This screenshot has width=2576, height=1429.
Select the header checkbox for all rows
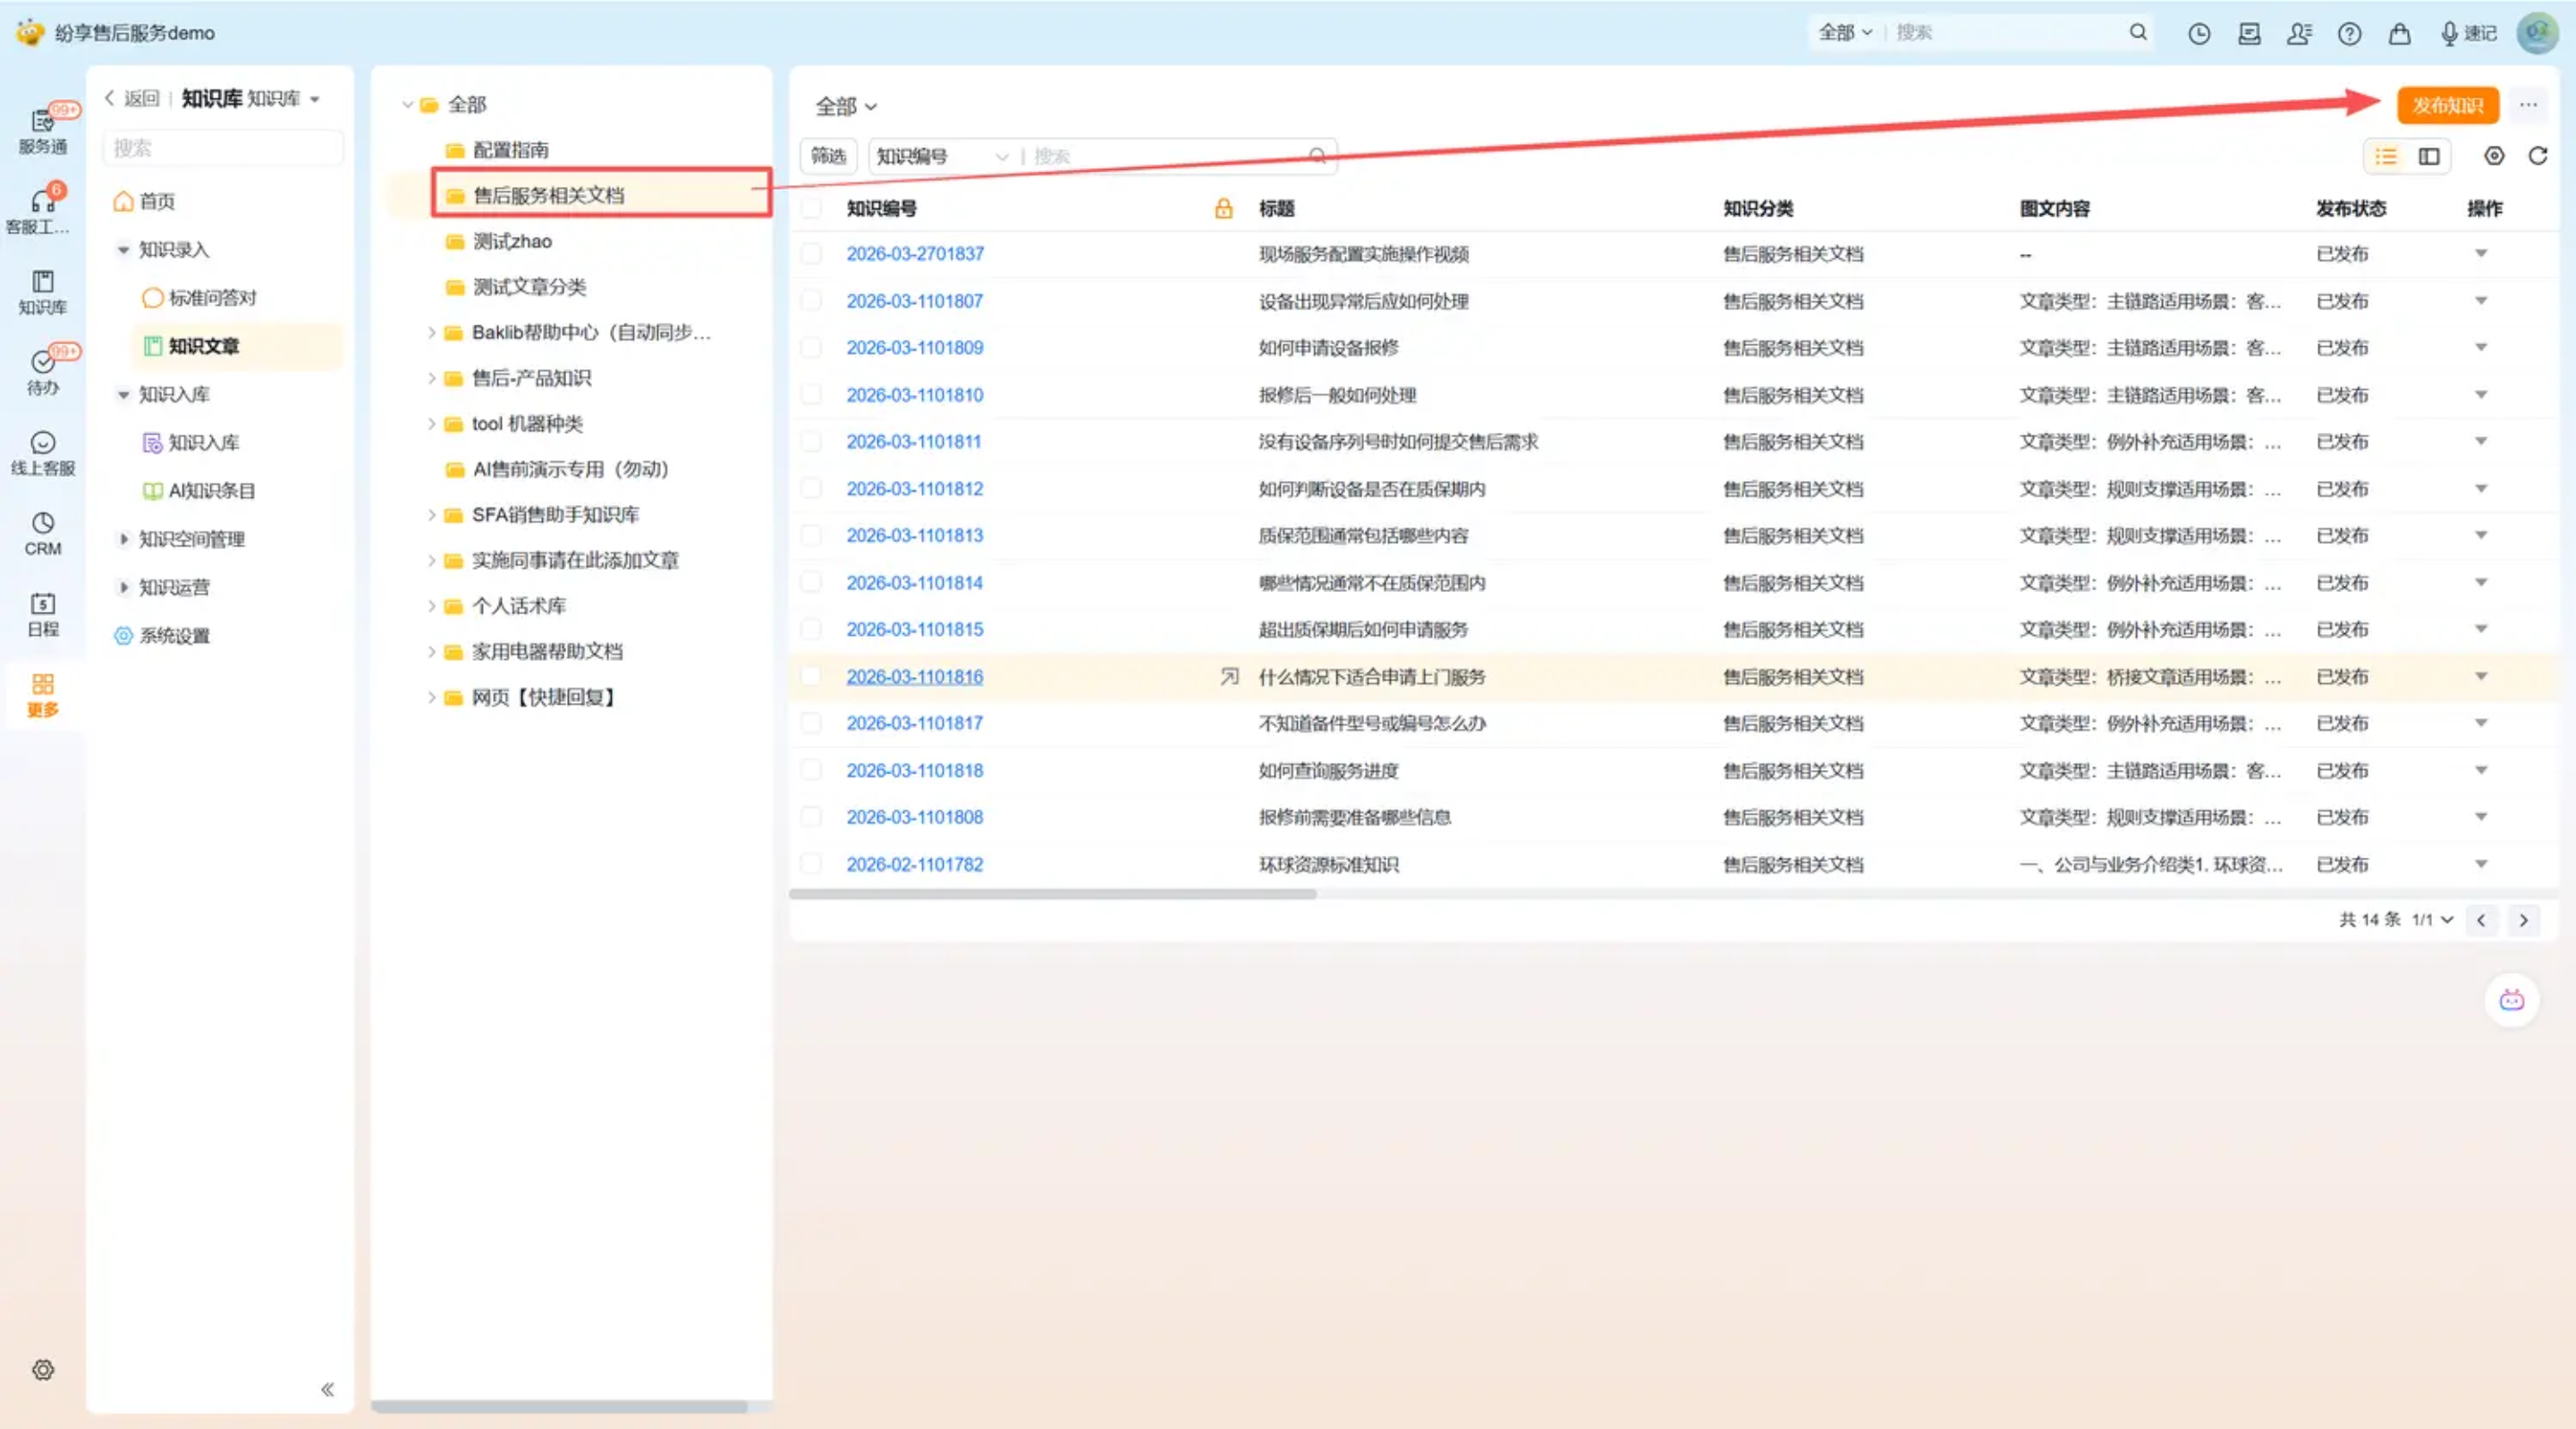pyautogui.click(x=812, y=208)
